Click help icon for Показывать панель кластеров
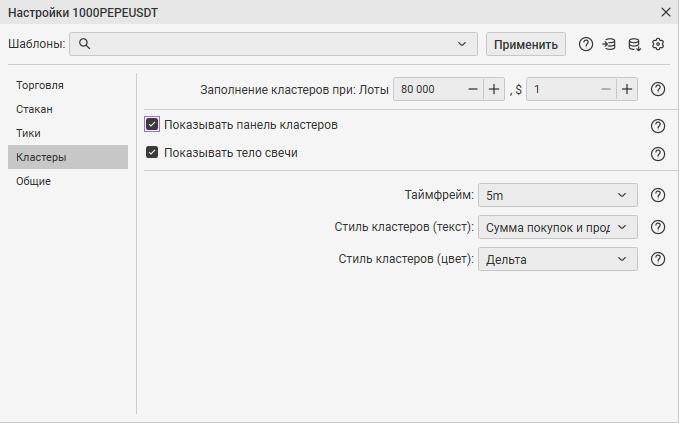Image resolution: width=679 pixels, height=423 pixels. tap(658, 126)
